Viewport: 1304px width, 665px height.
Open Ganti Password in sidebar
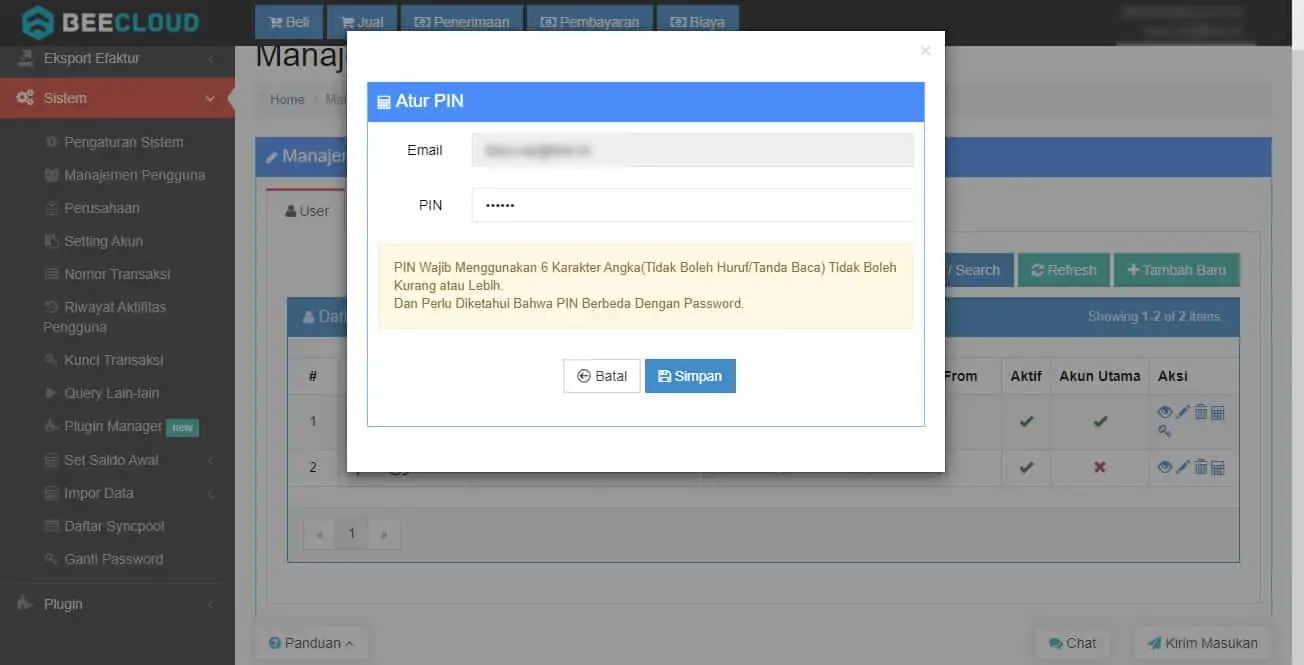(113, 559)
